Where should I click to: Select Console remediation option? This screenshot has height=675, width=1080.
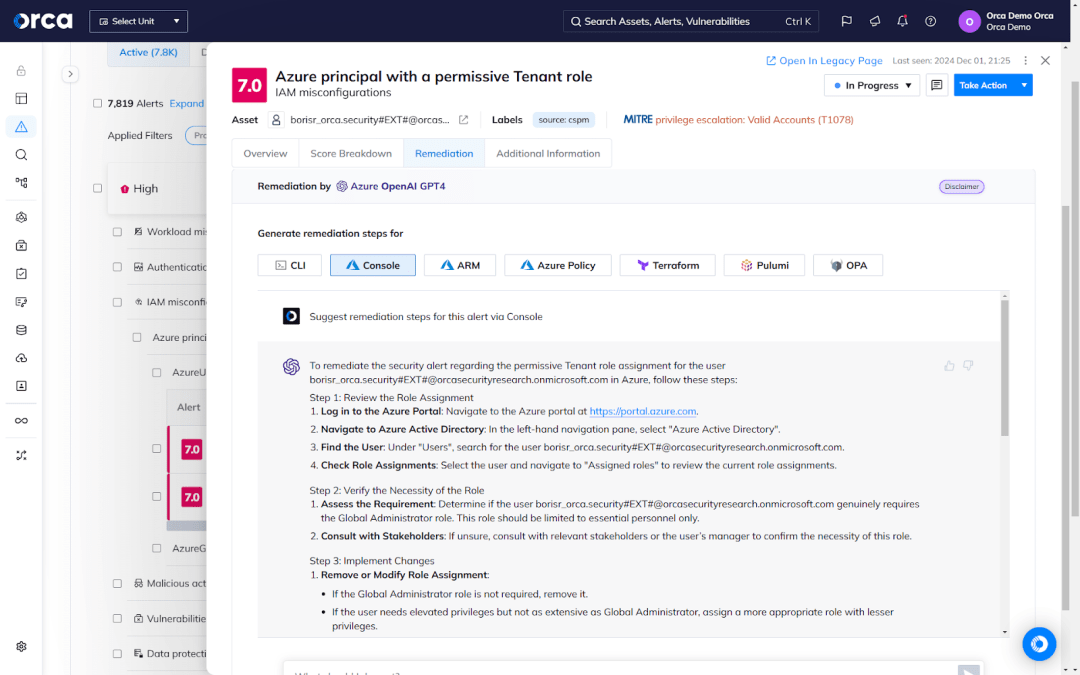373,265
